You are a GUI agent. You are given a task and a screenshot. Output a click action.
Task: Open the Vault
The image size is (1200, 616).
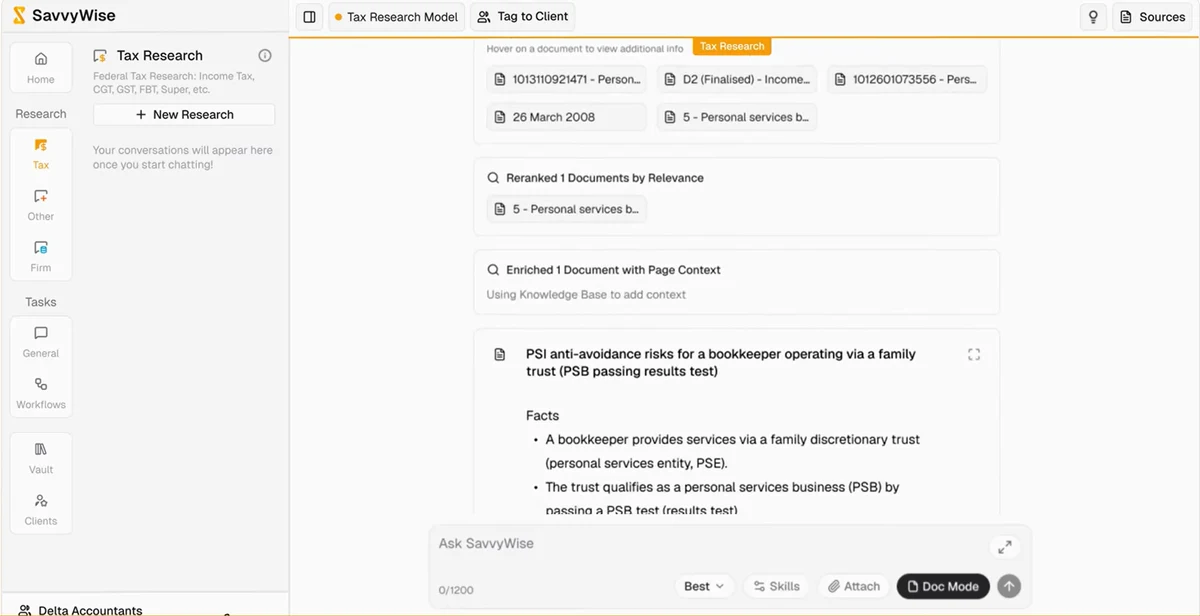click(41, 458)
